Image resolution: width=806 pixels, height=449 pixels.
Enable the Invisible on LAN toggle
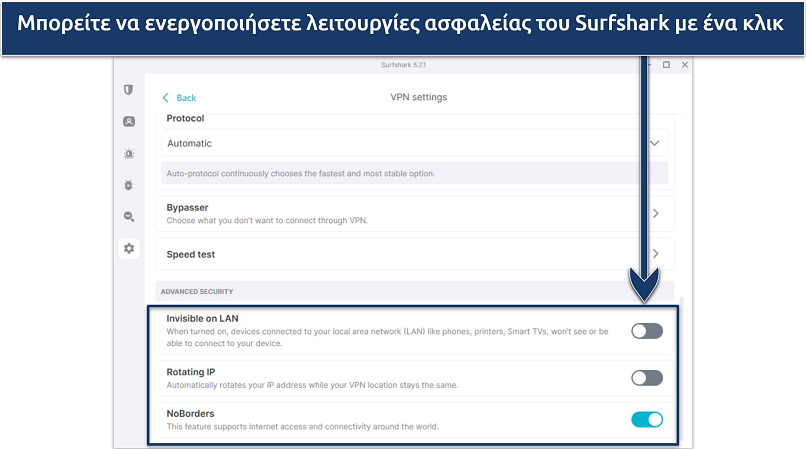pyautogui.click(x=646, y=331)
